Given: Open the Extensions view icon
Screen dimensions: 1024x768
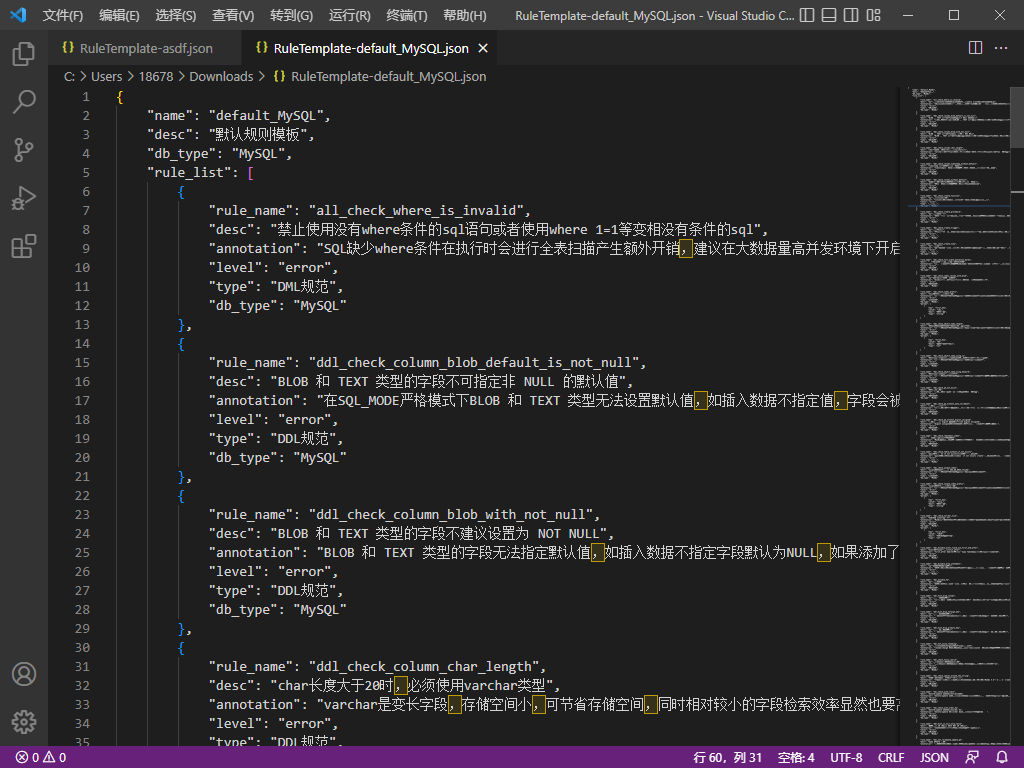Looking at the screenshot, I should click(x=24, y=246).
